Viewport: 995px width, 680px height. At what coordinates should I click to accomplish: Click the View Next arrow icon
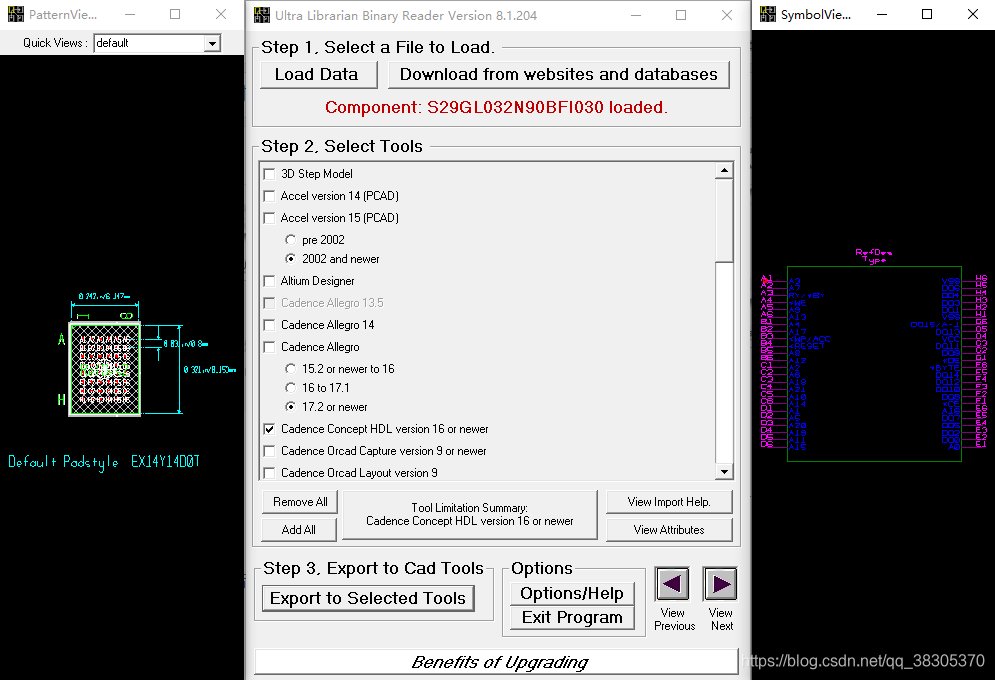(720, 584)
